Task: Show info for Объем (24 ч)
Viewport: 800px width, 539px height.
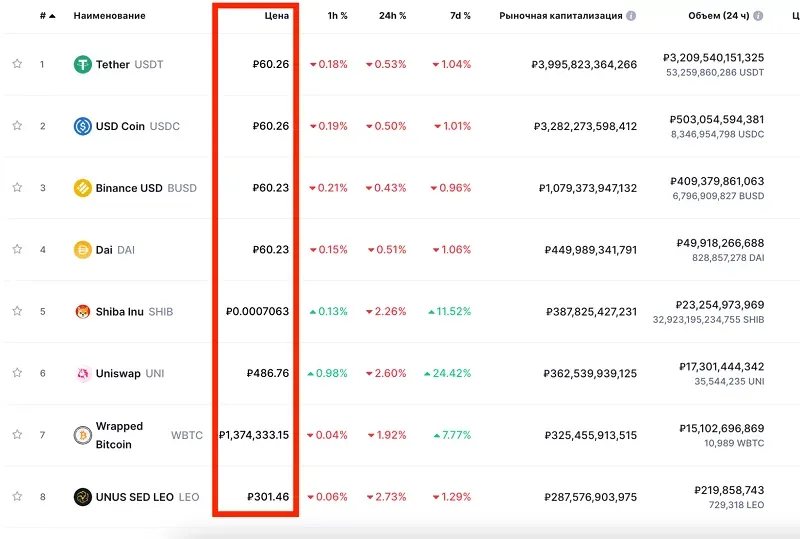Action: [758, 16]
